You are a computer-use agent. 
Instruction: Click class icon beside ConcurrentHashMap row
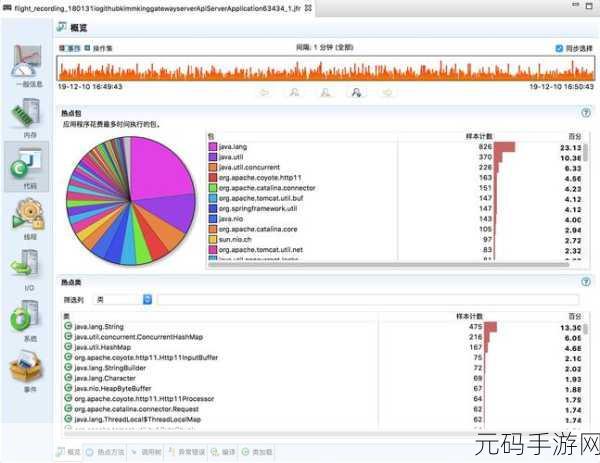coord(68,337)
